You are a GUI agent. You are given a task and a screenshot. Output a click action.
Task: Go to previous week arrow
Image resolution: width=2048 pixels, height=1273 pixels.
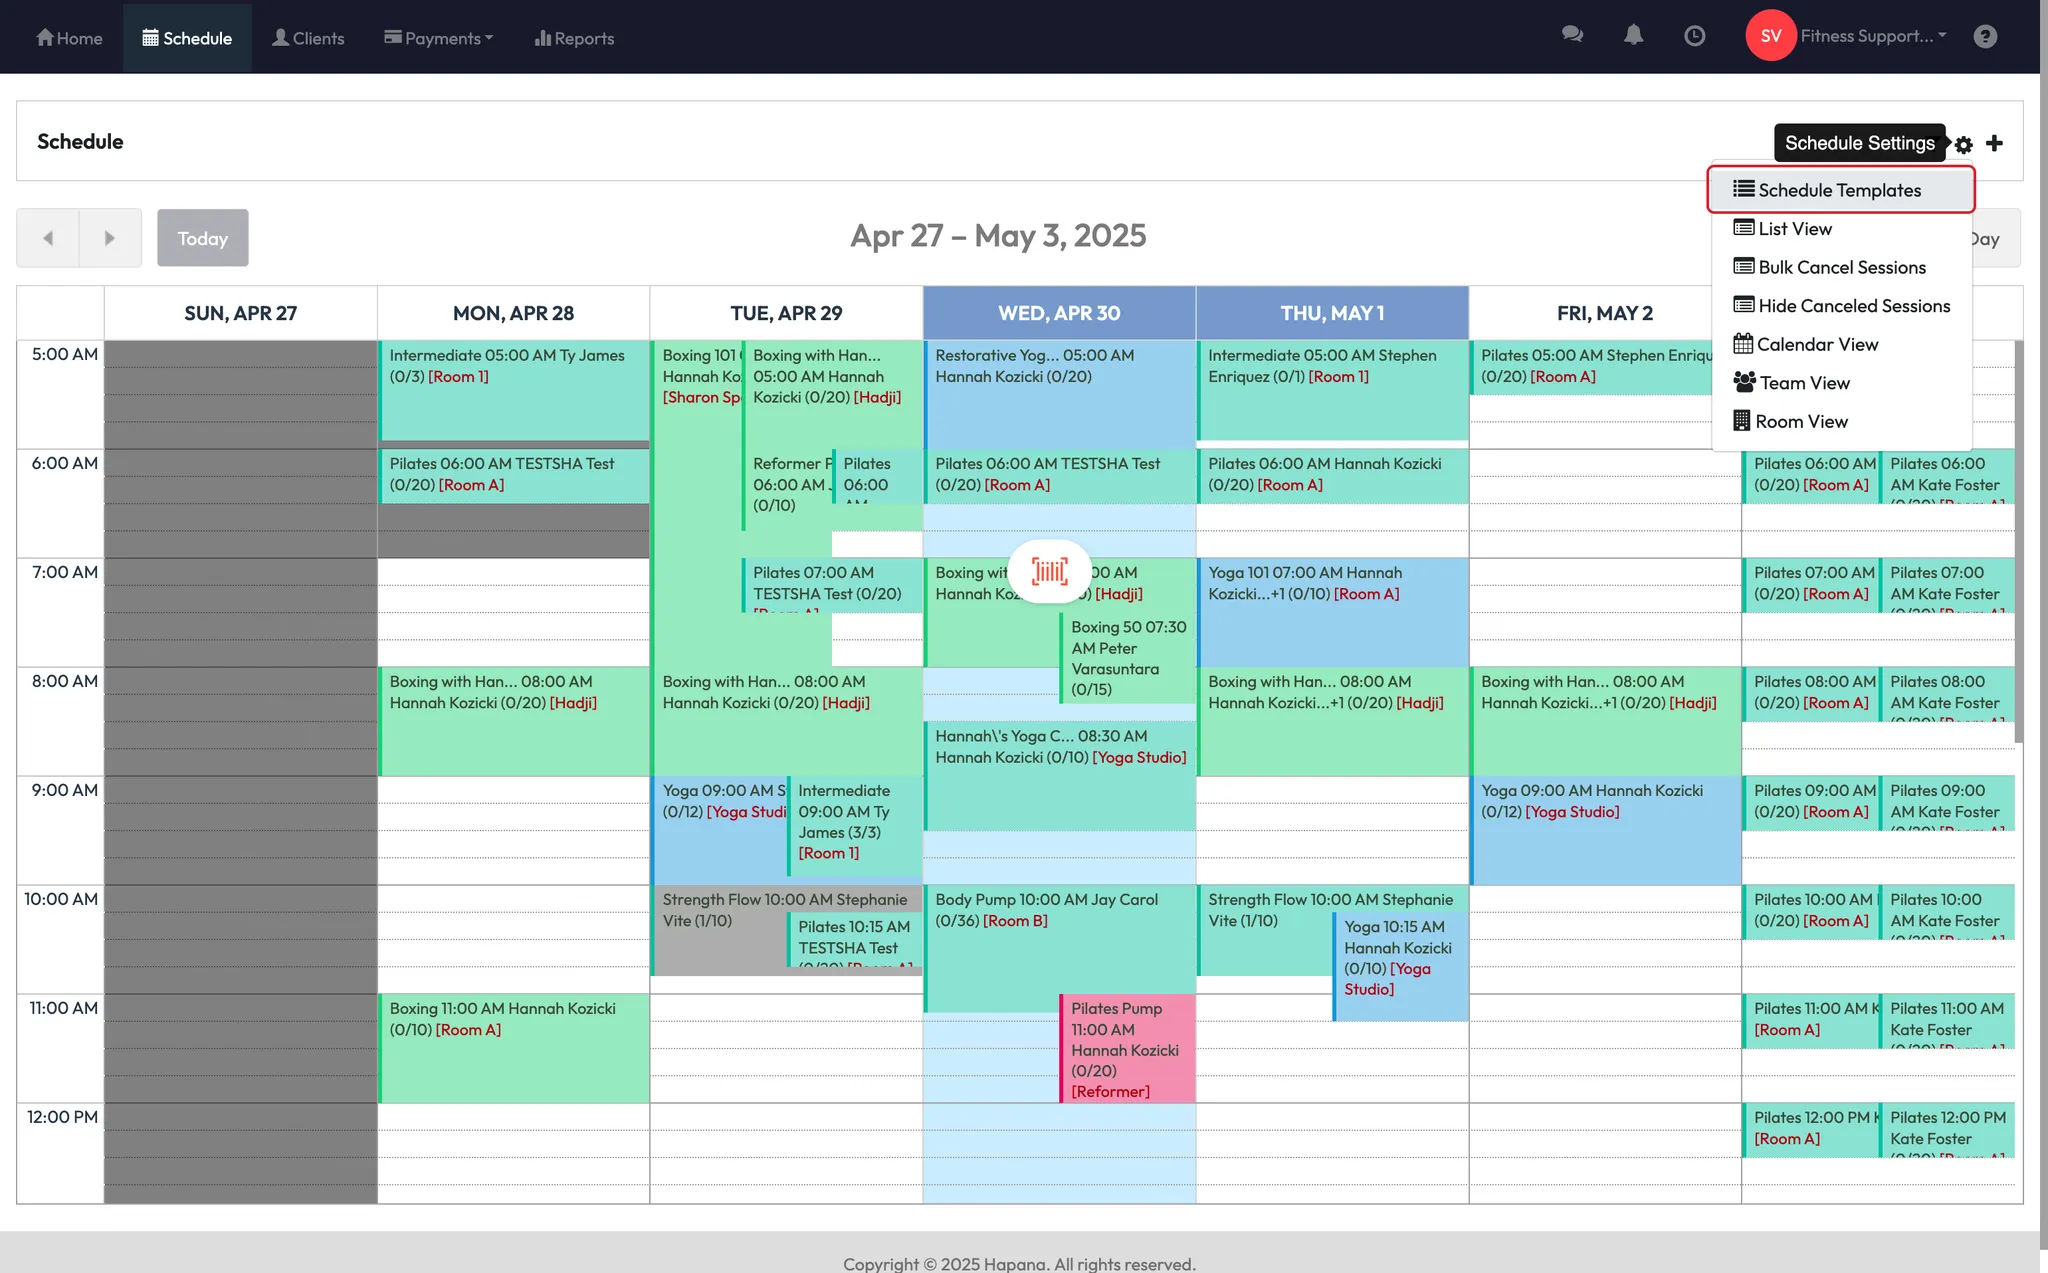[48, 238]
